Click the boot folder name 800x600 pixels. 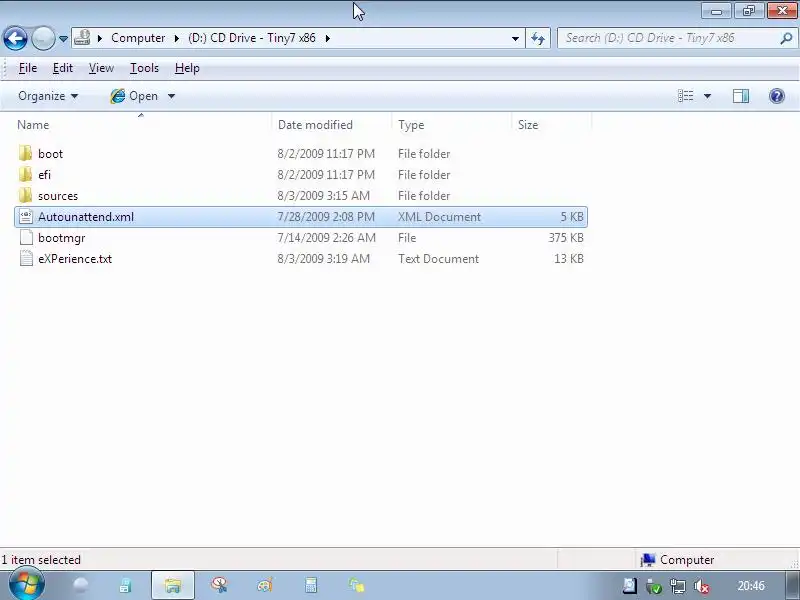[51, 154]
